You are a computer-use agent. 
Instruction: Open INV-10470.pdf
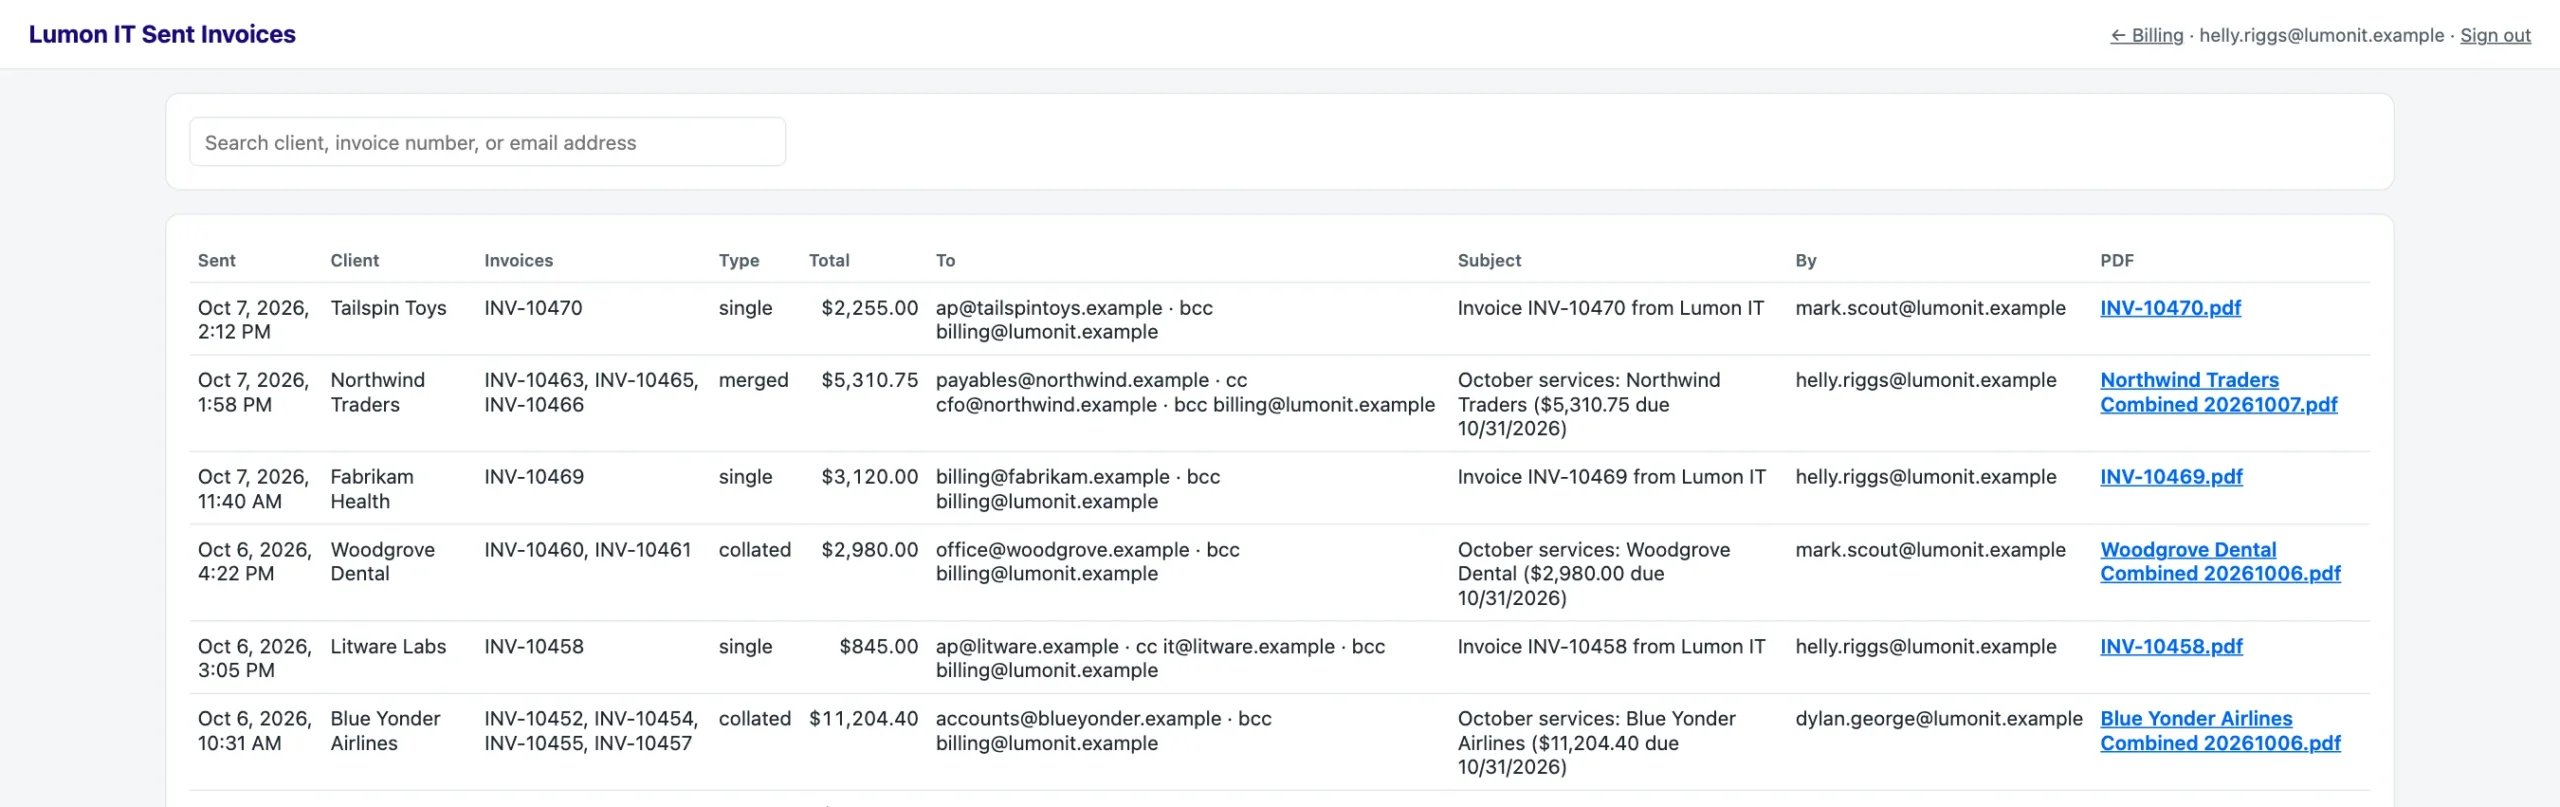[x=2170, y=308]
